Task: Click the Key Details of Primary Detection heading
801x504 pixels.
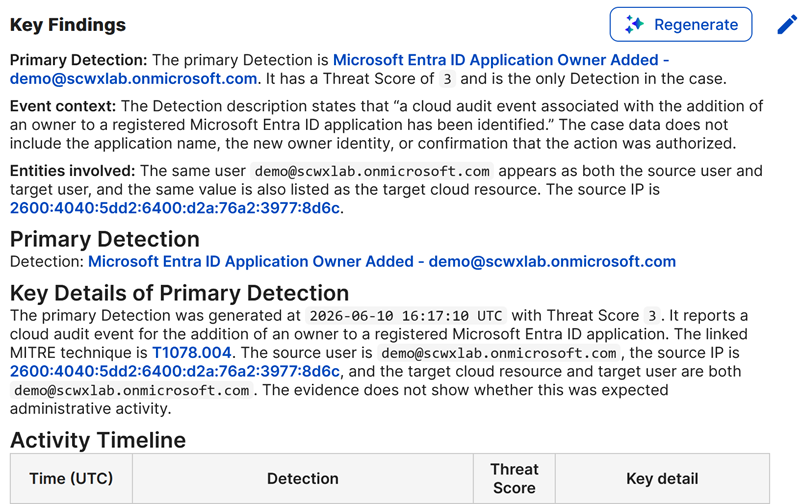Action: (179, 293)
